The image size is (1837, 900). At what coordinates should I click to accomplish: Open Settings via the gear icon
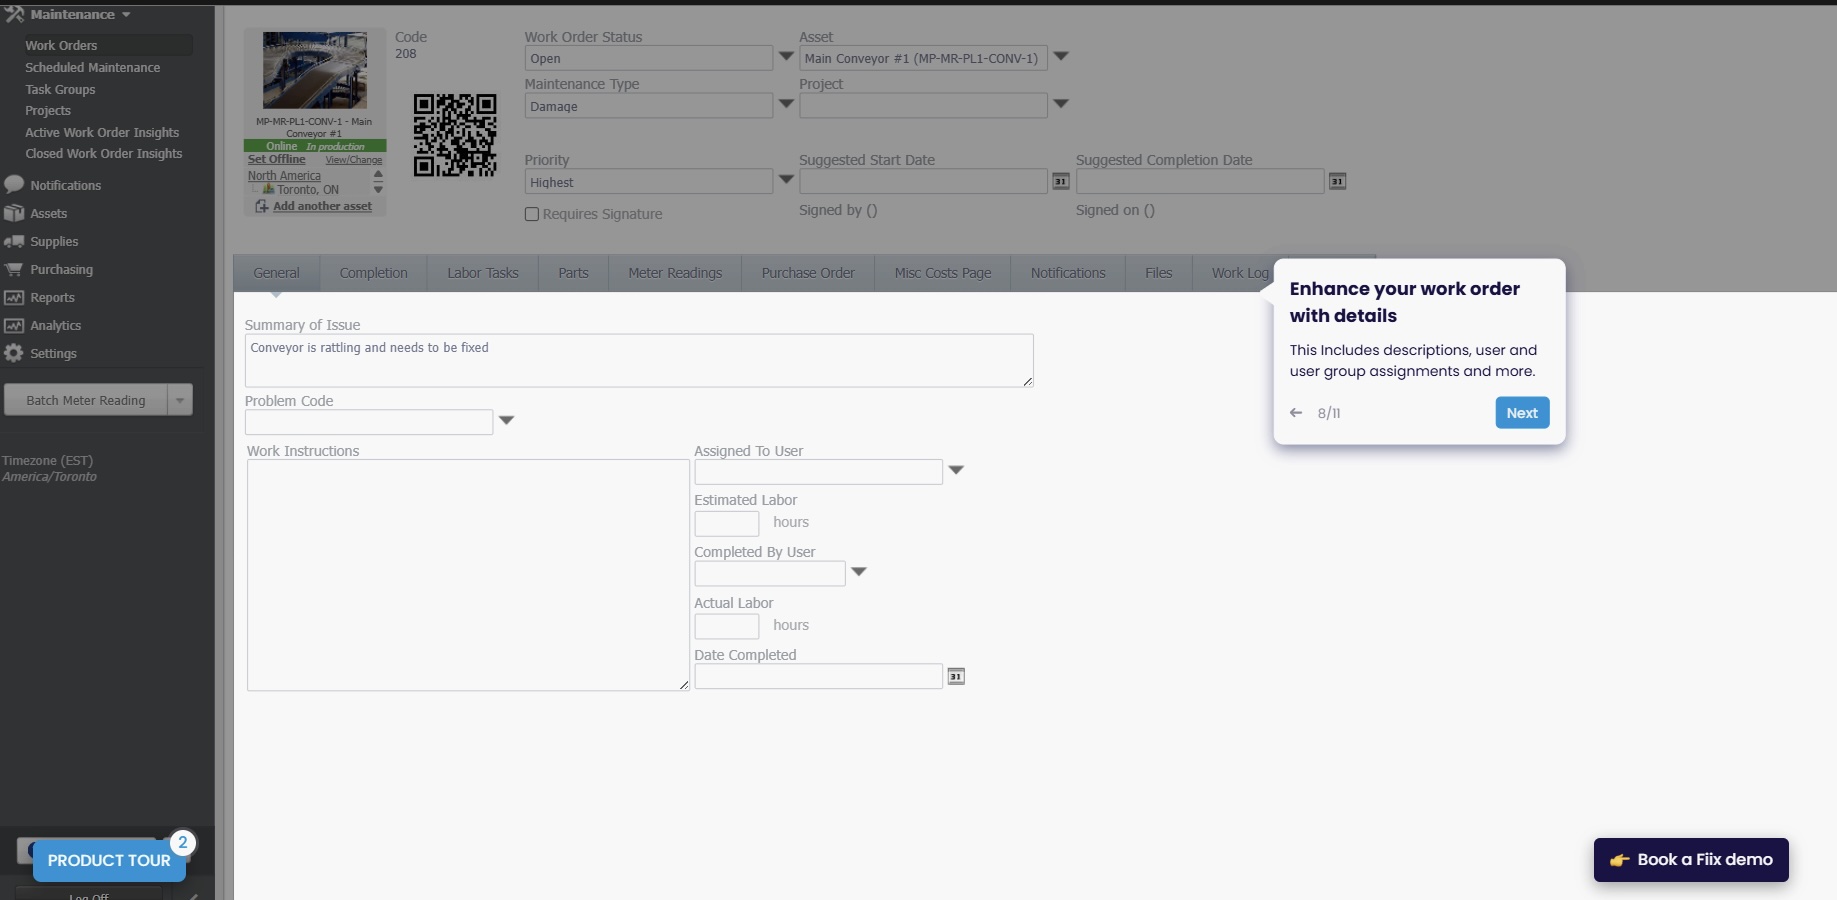pos(13,353)
